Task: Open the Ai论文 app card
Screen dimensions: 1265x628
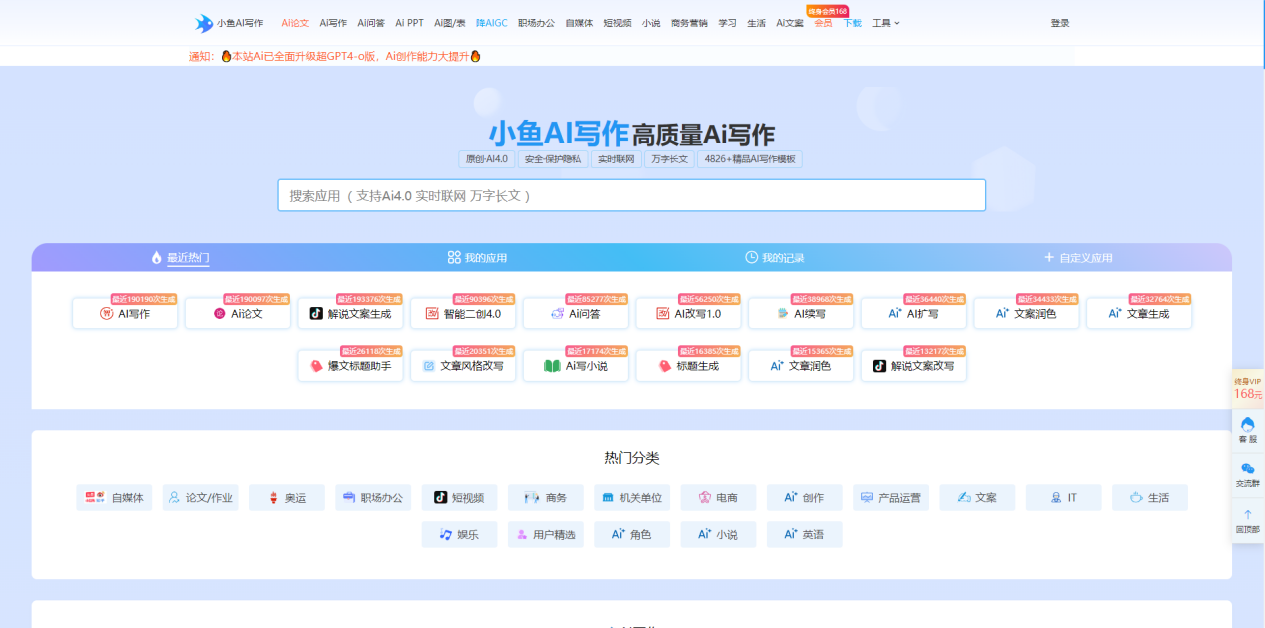Action: [238, 313]
